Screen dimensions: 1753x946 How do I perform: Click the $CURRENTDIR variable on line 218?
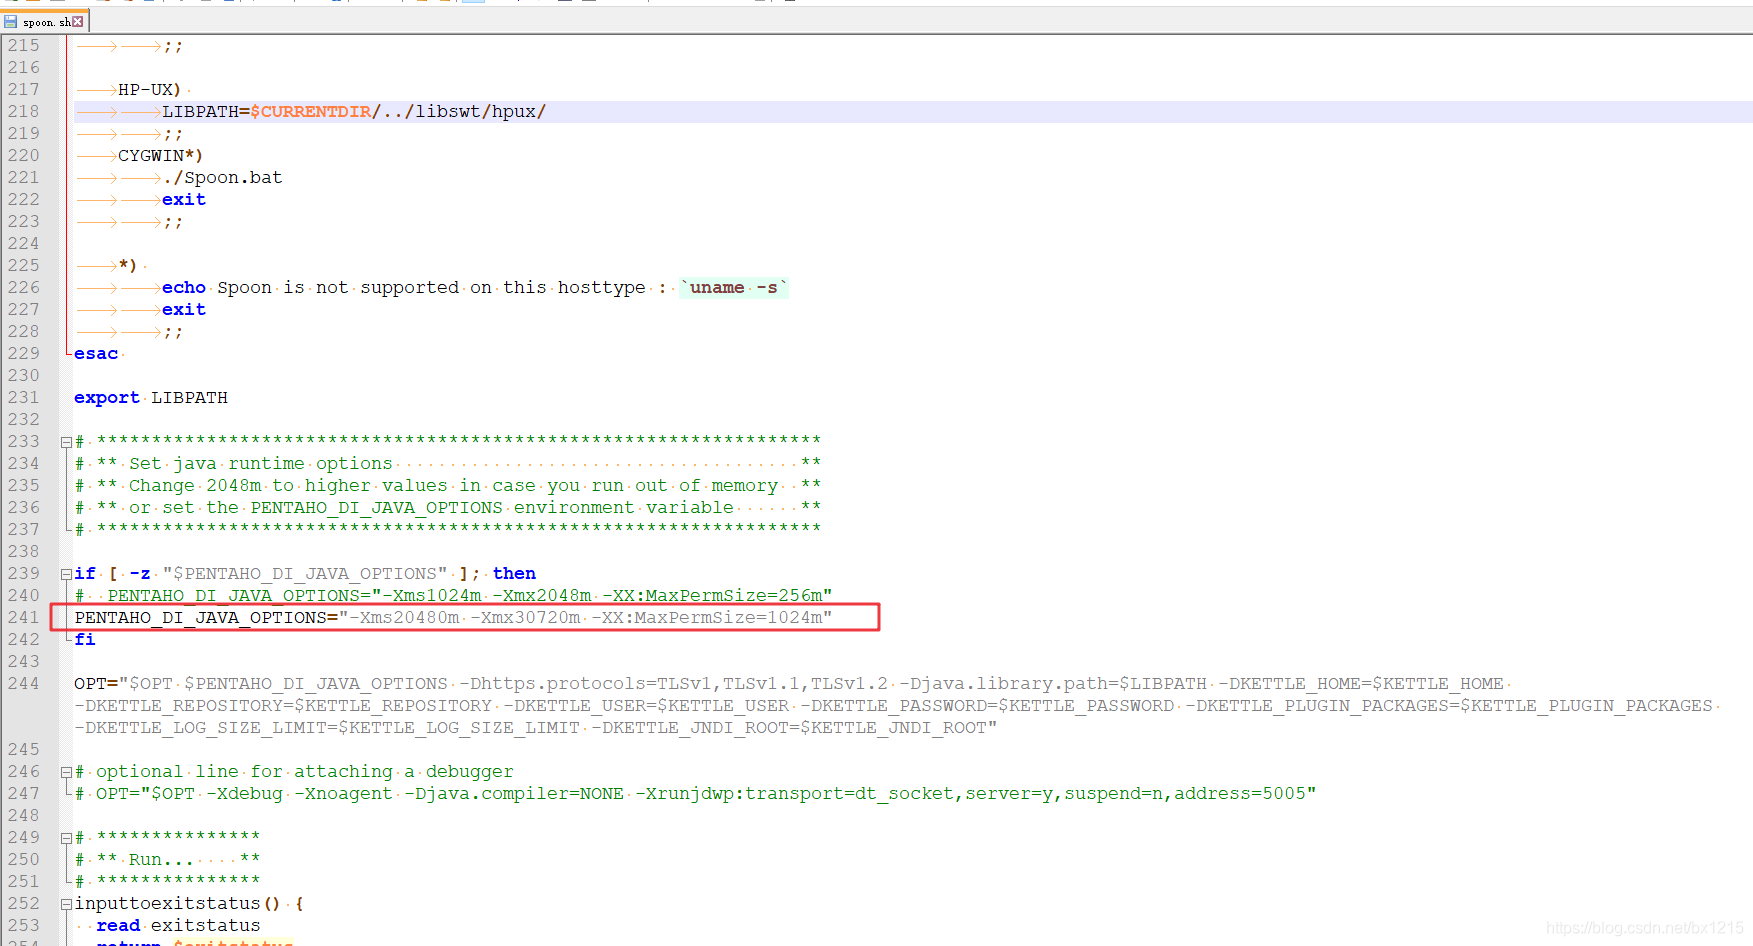[310, 111]
